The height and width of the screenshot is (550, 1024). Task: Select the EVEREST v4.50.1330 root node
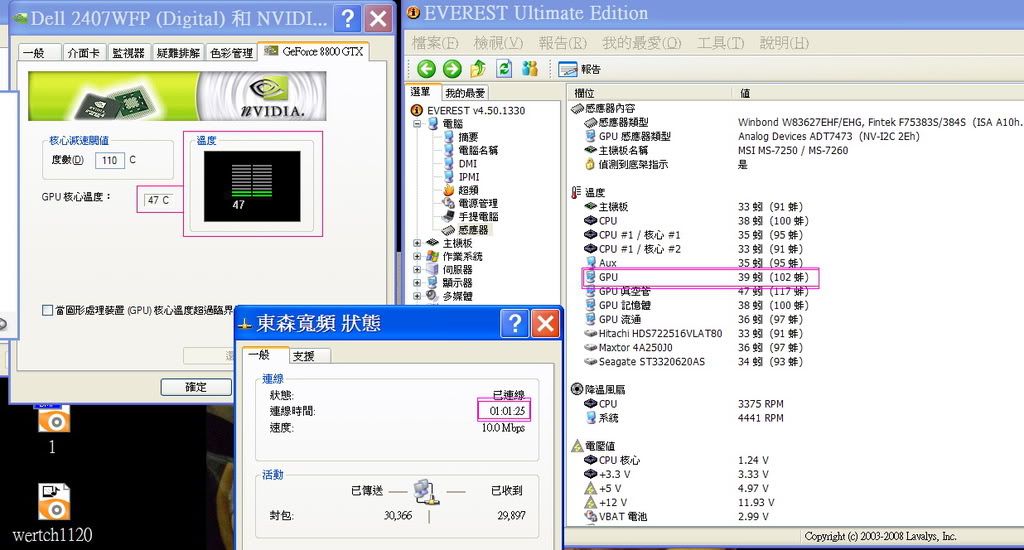[x=468, y=110]
